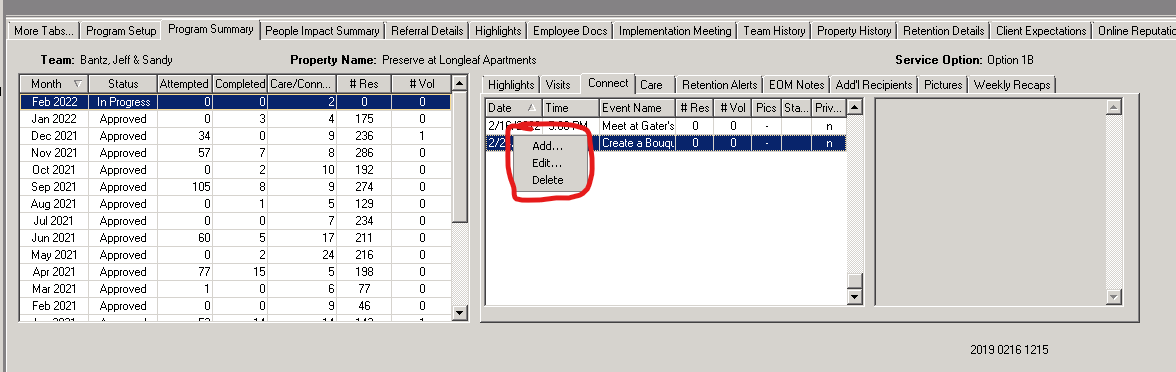Select the Feb 2021 row
Viewport: 1176px width, 372px height.
click(x=236, y=306)
